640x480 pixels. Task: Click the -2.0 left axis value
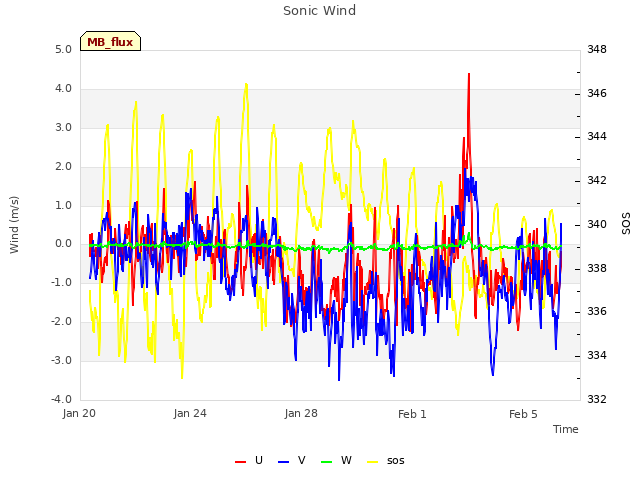pyautogui.click(x=61, y=322)
